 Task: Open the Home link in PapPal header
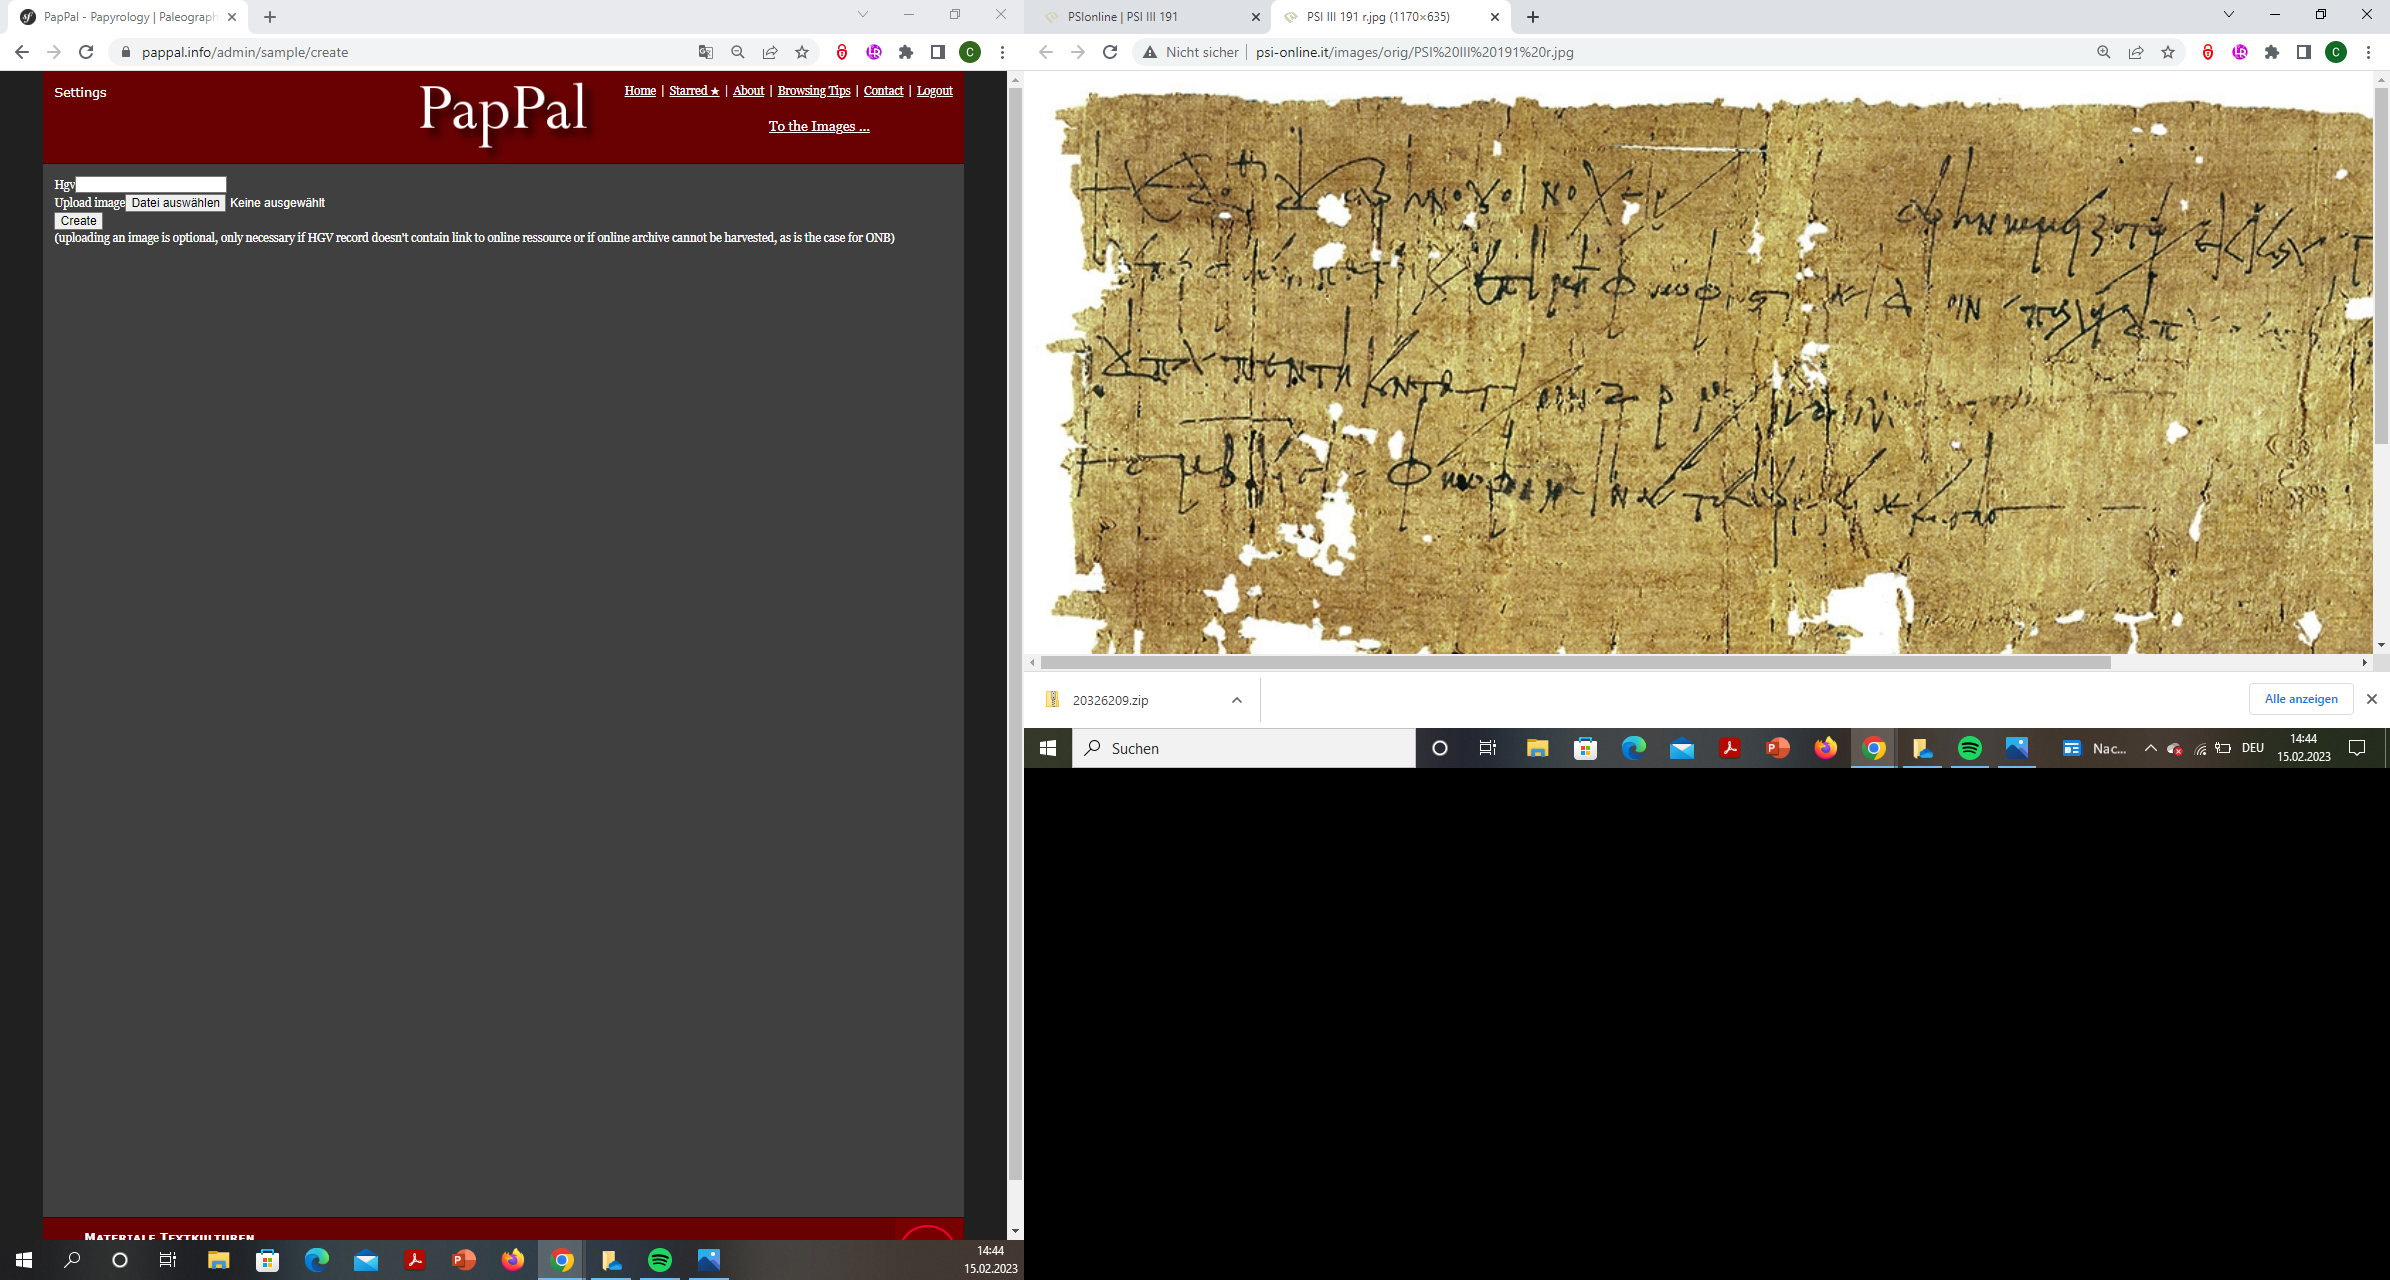tap(640, 91)
